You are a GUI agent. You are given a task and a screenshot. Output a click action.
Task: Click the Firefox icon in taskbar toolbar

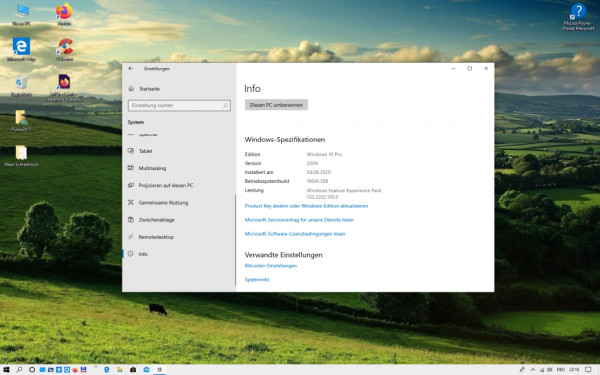pyautogui.click(x=75, y=370)
